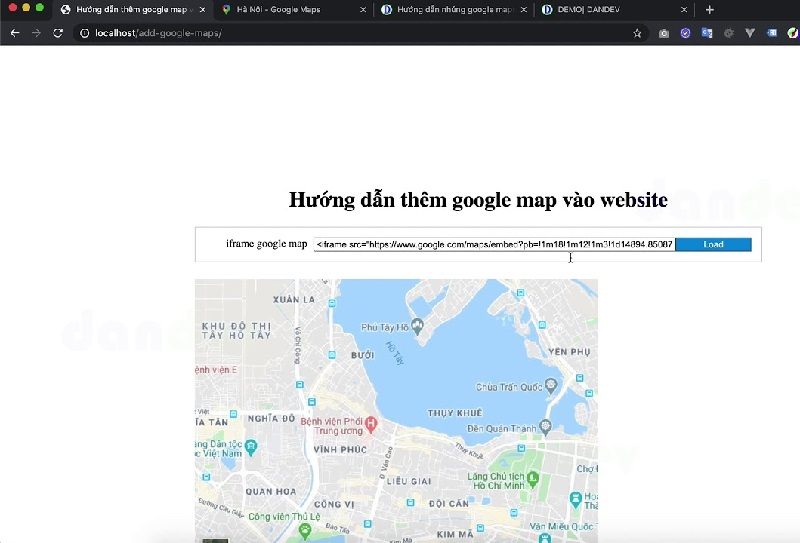Screen dimensions: 800x543
Task: Reload the current page
Action: (58, 33)
